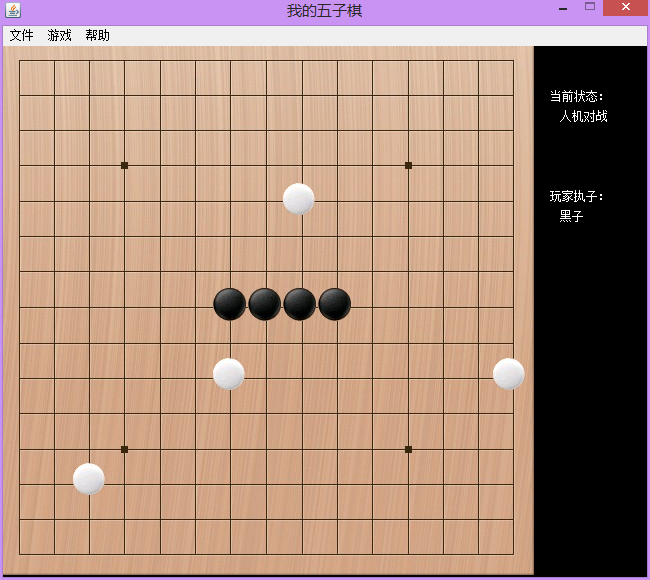Click the leftmost black stone in the row

click(230, 304)
